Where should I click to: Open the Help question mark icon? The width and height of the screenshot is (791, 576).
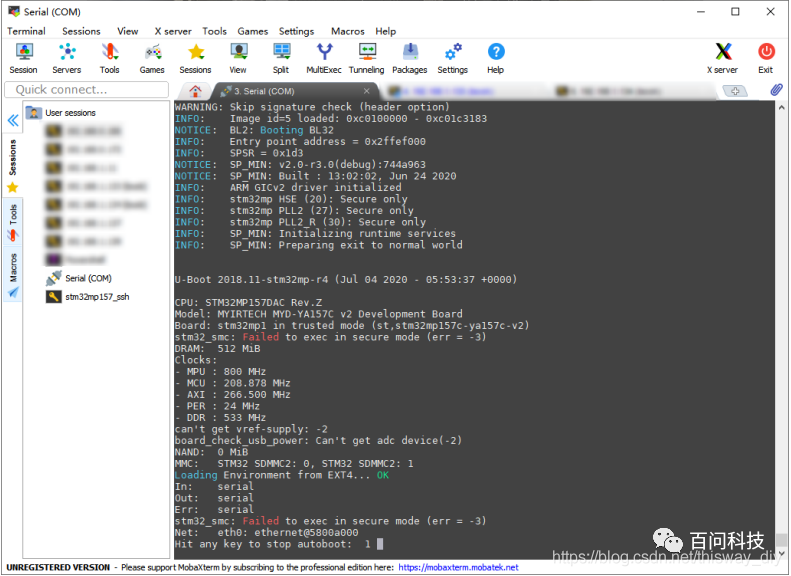pos(495,58)
